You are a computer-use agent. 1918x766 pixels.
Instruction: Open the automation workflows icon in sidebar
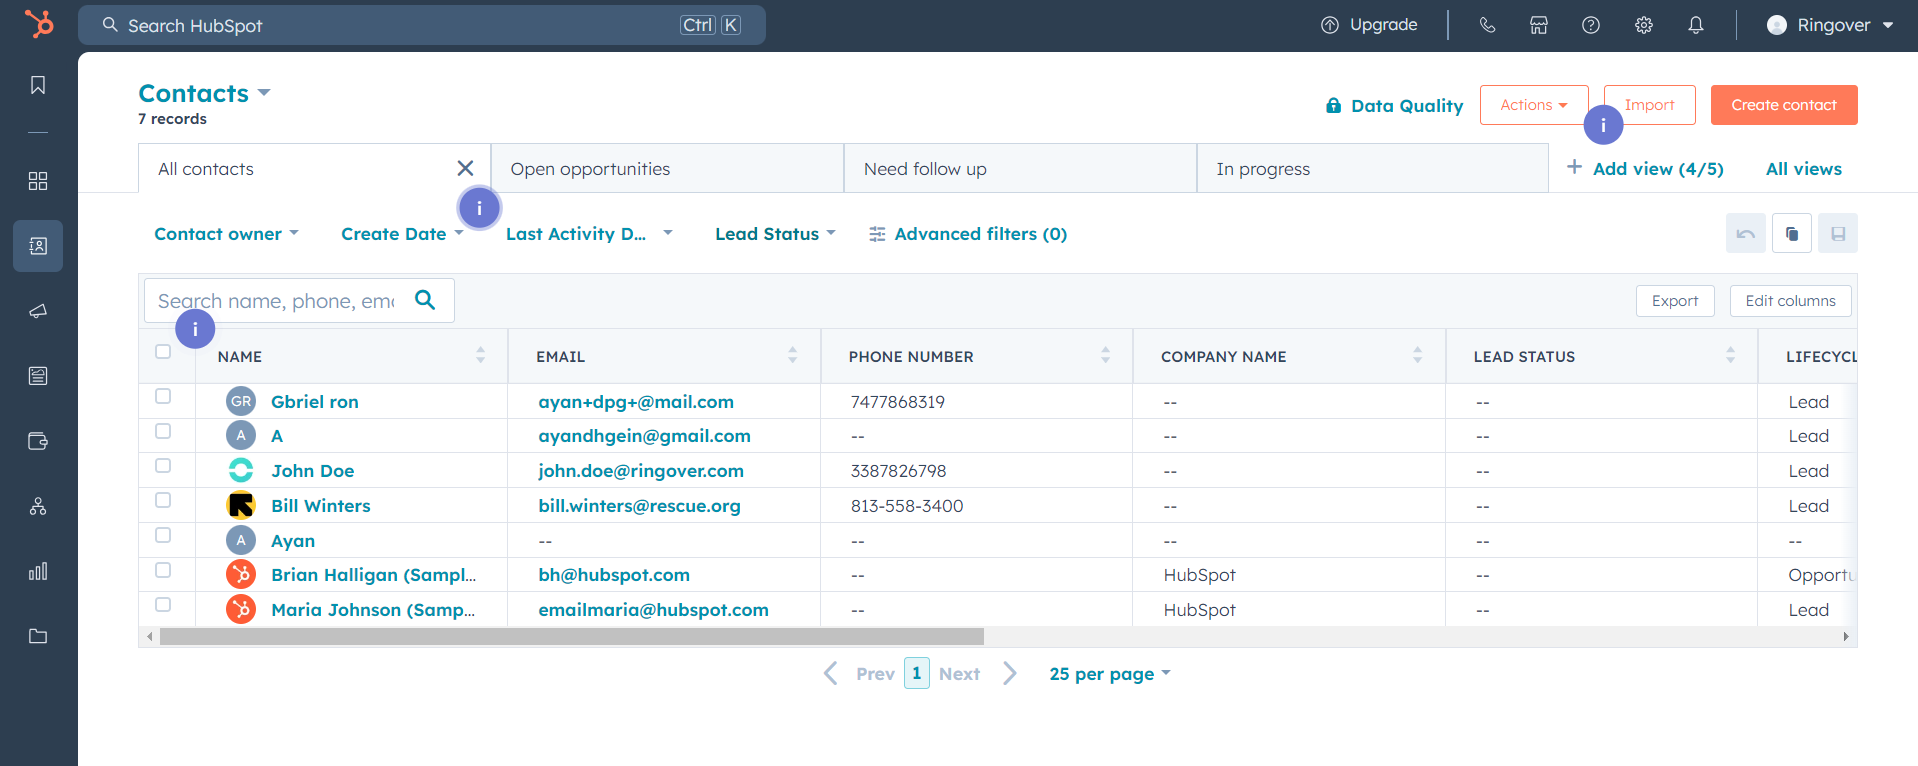point(38,506)
